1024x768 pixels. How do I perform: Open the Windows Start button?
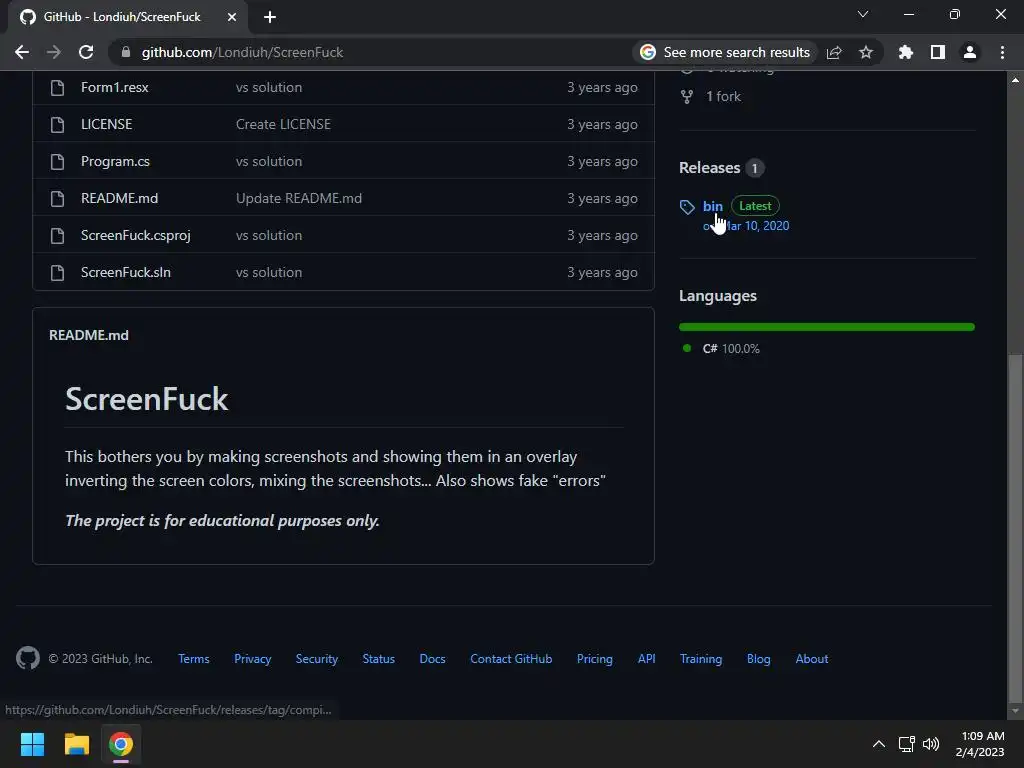click(32, 744)
